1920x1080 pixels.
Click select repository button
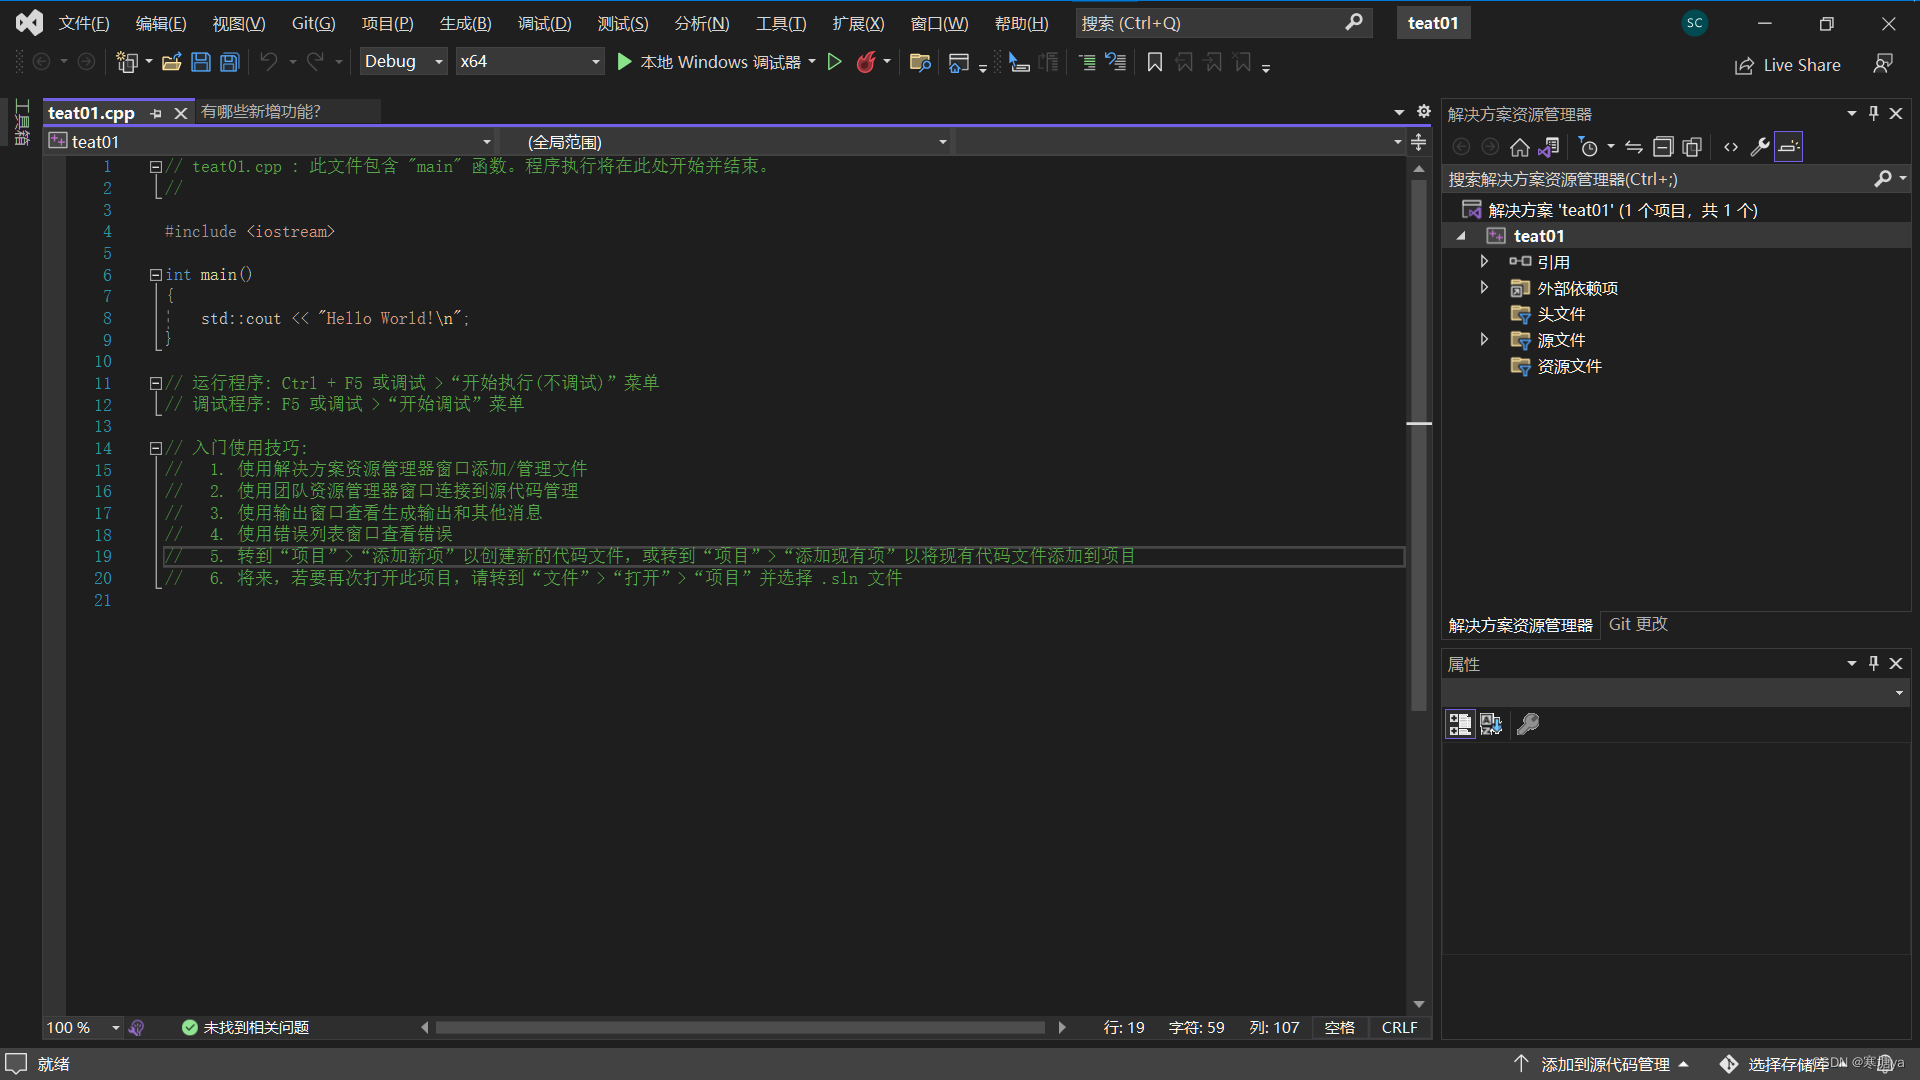point(1786,1064)
